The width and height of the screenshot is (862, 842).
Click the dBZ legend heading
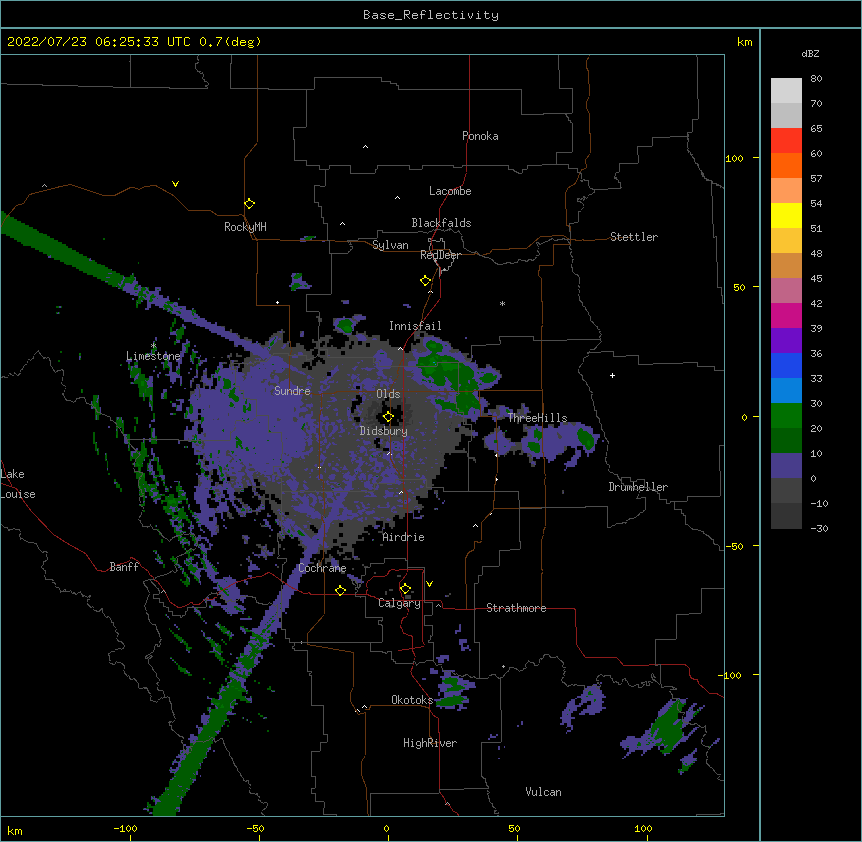(x=810, y=53)
